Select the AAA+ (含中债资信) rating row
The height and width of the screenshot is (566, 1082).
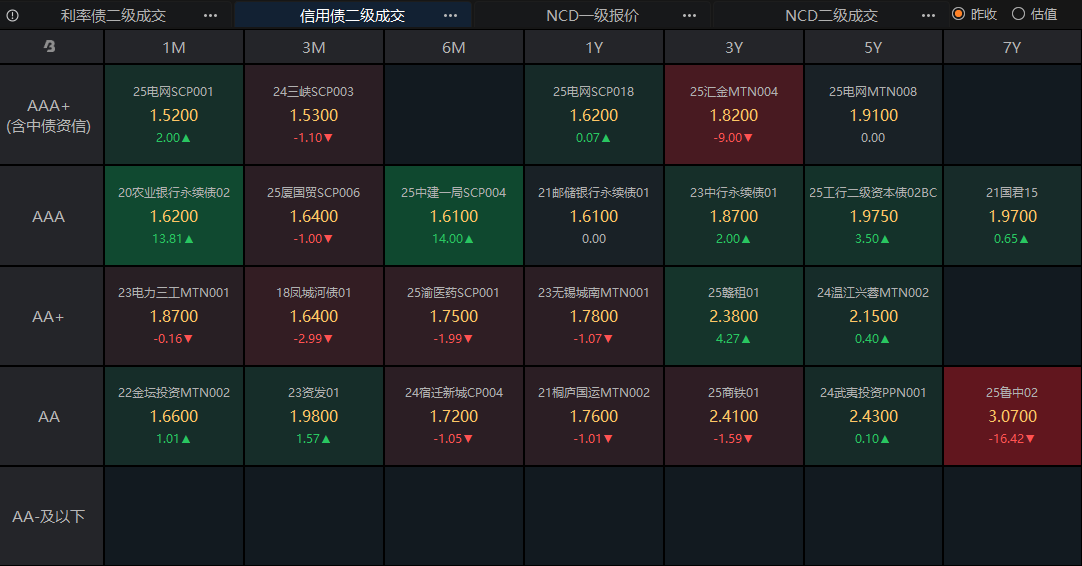pyautogui.click(x=50, y=115)
